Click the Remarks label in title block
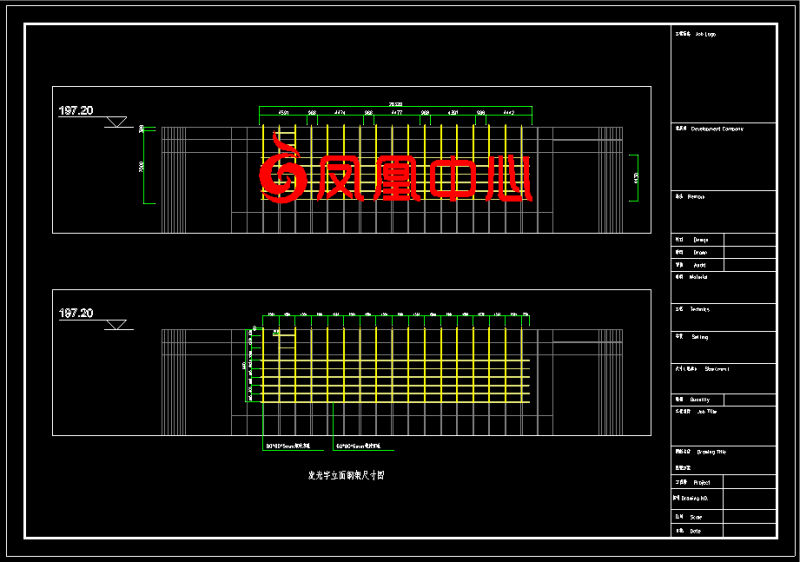The image size is (800, 562). point(690,196)
